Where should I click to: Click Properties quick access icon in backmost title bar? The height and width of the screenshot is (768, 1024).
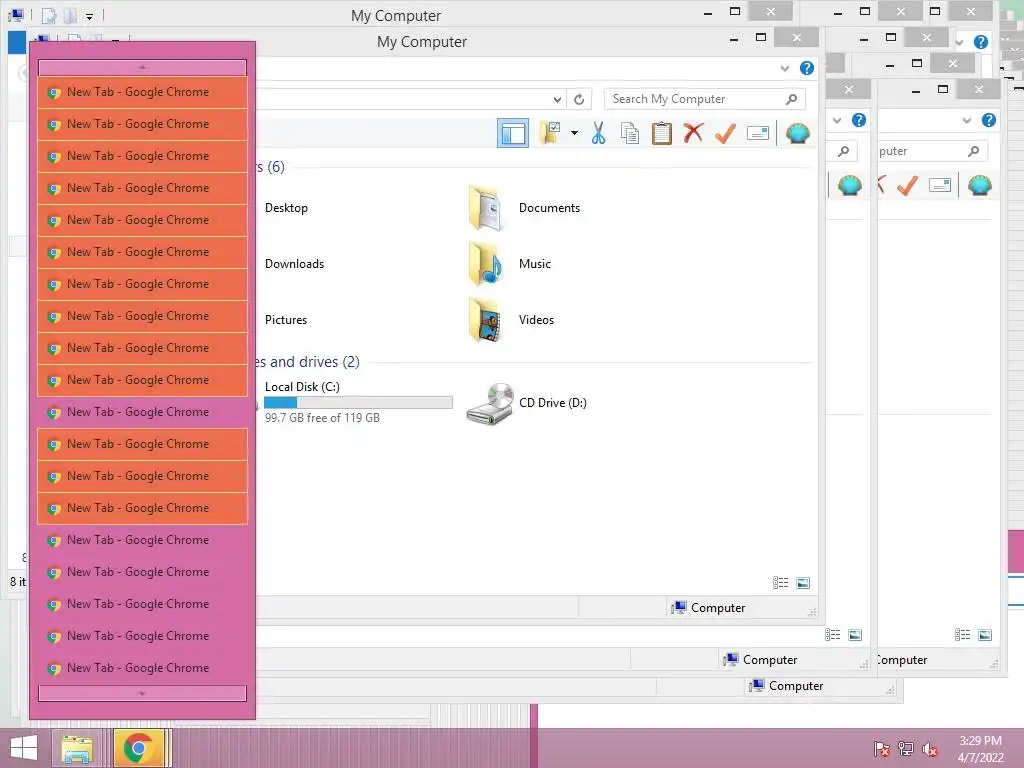pyautogui.click(x=49, y=15)
